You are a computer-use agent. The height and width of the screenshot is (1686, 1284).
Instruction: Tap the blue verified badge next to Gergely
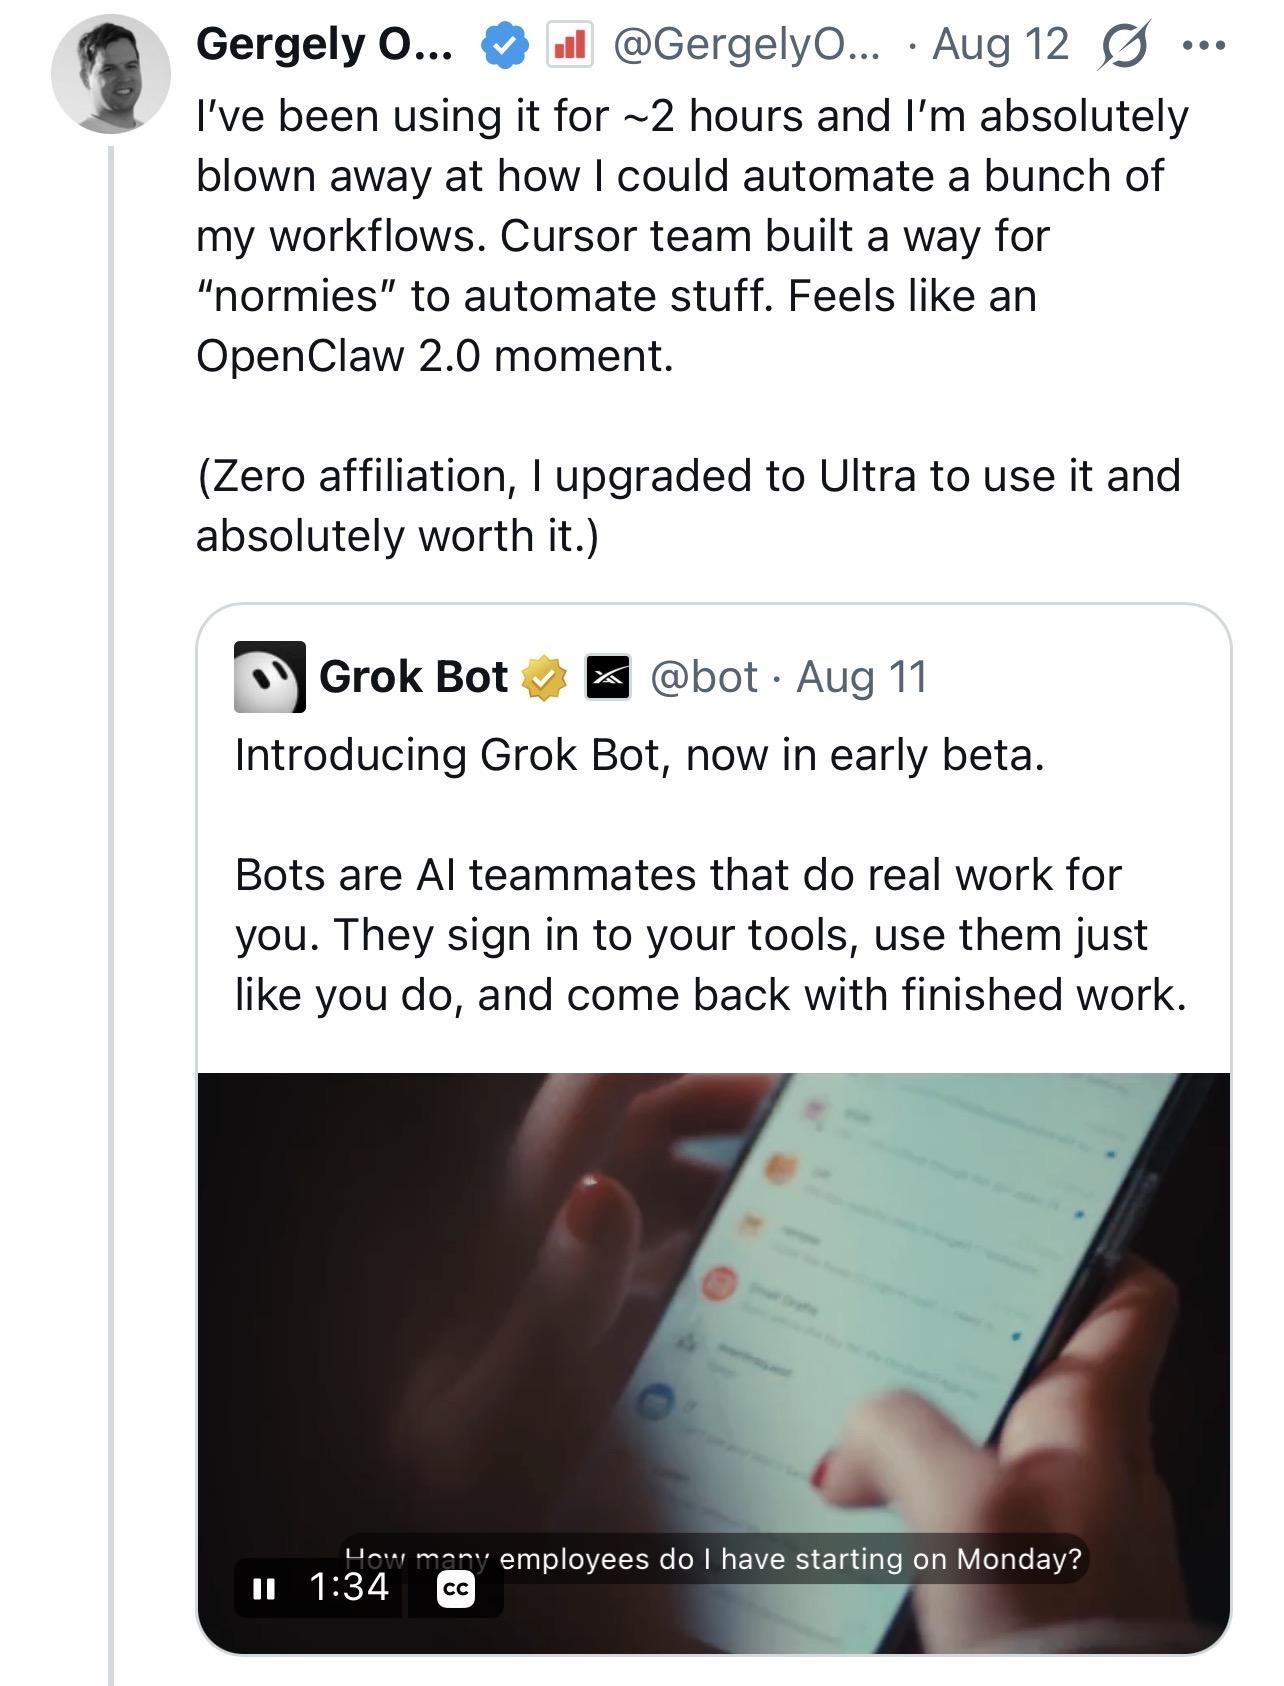tap(506, 46)
